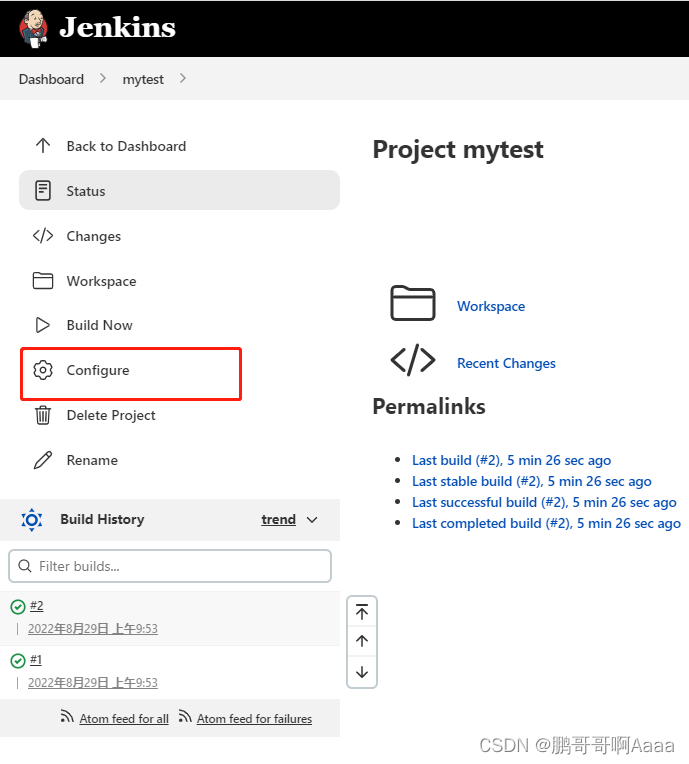Click the RSS icon beside Atom feed for failures

(185, 716)
